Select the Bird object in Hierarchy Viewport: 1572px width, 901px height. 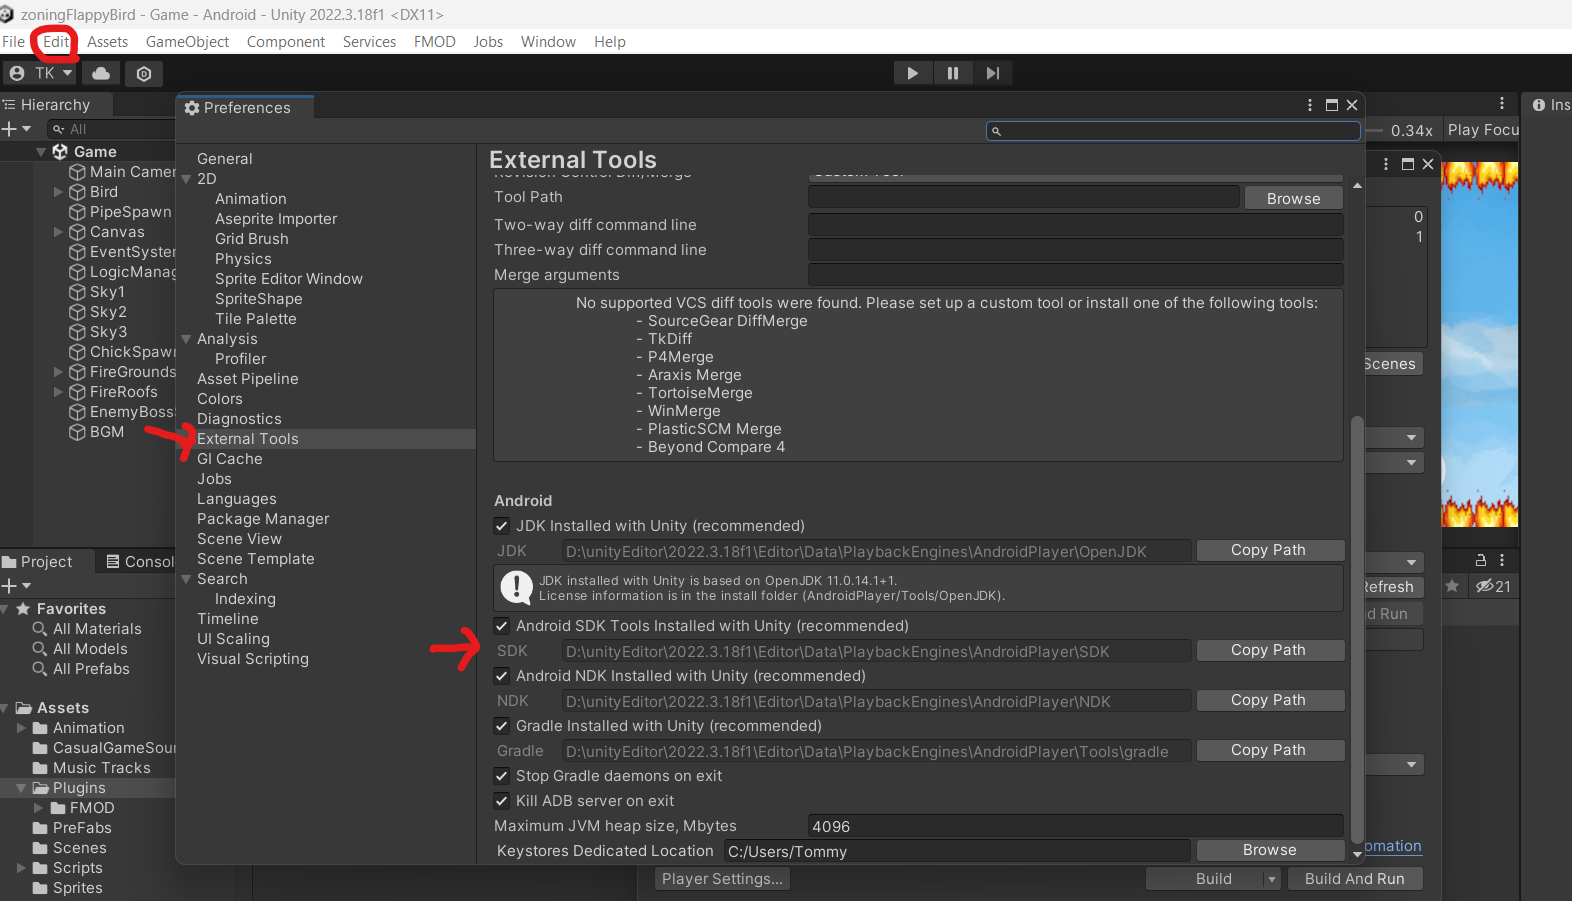click(x=104, y=192)
